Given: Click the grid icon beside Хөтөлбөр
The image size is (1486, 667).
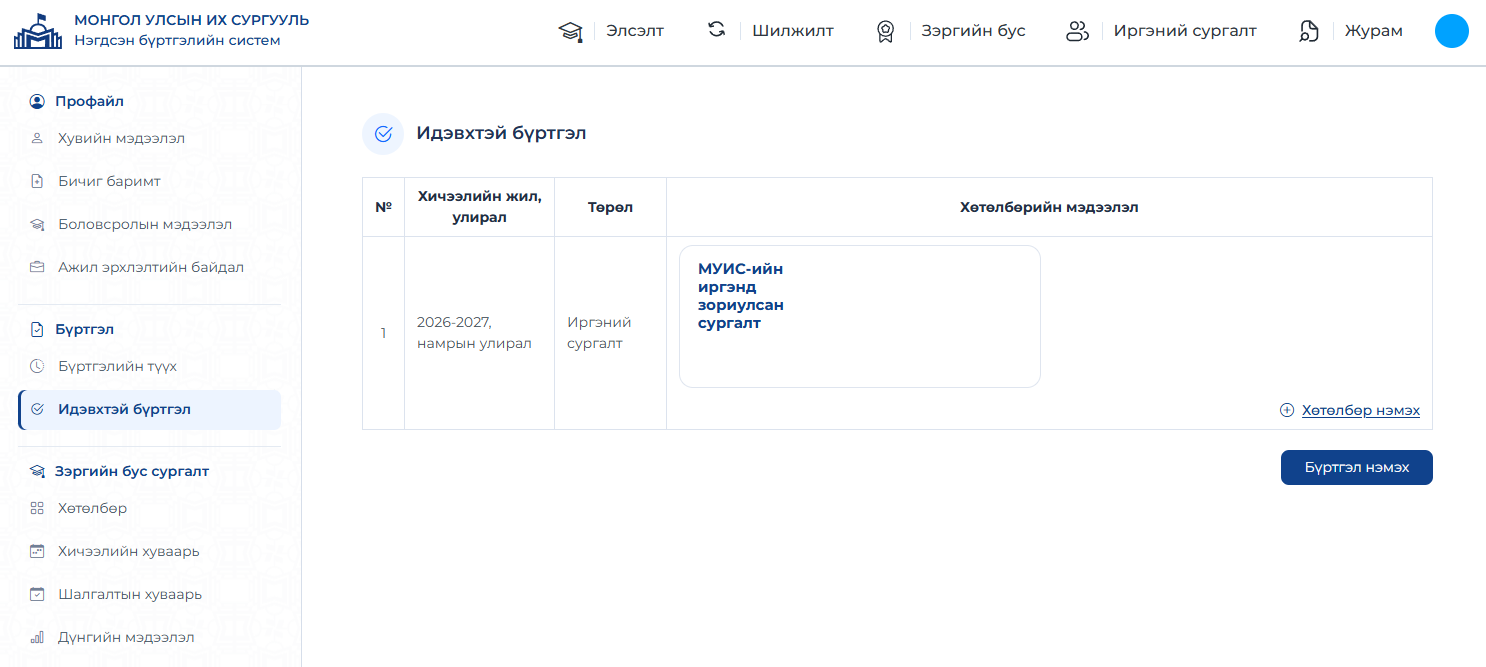Looking at the screenshot, I should [x=37, y=509].
